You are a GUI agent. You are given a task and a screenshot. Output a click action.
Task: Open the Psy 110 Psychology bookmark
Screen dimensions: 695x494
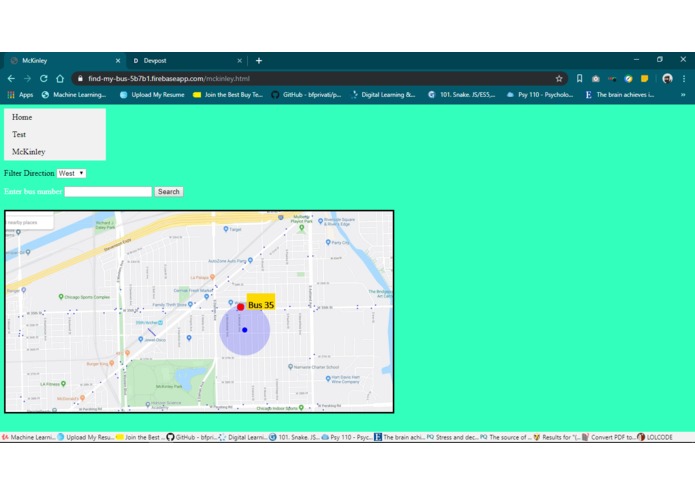tap(540, 94)
